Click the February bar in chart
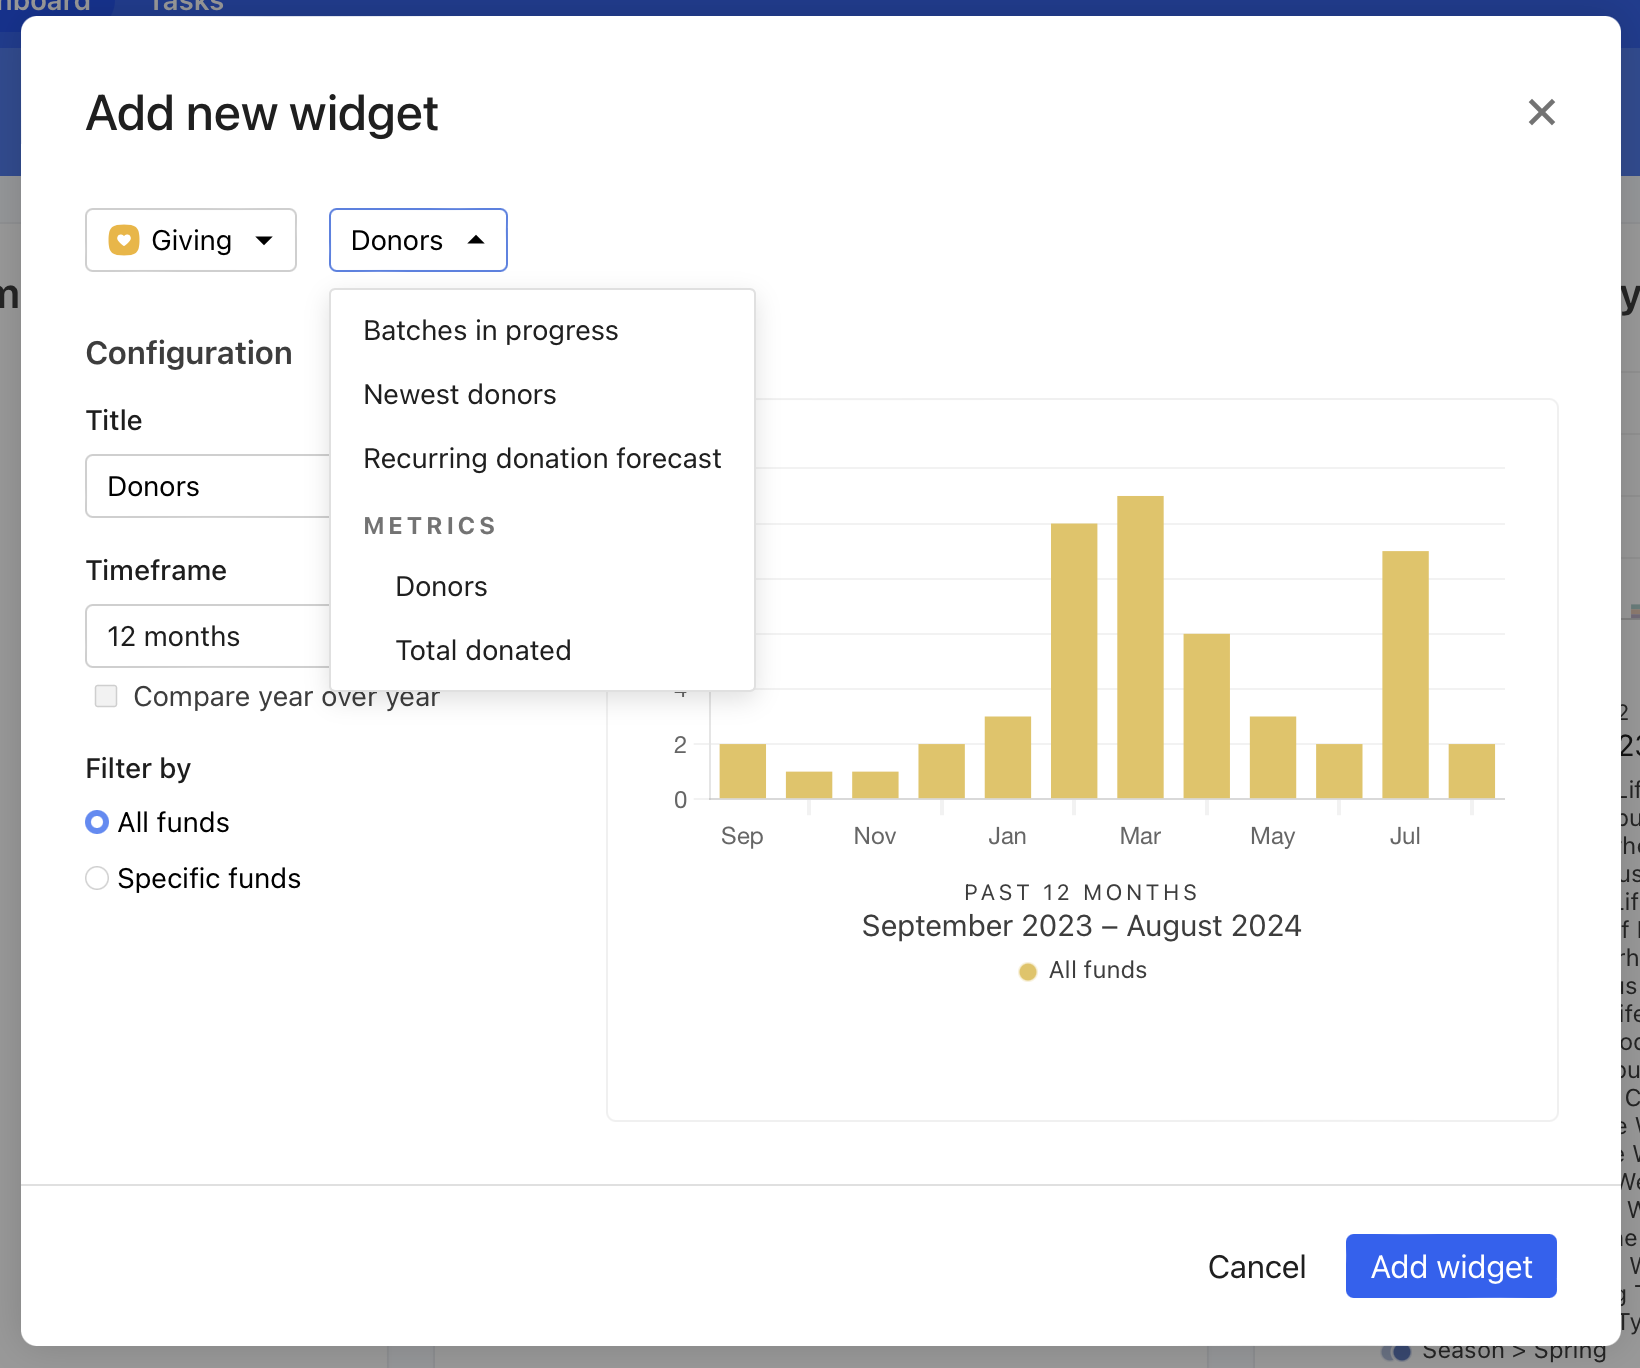Viewport: 1640px width, 1368px height. pyautogui.click(x=1074, y=660)
